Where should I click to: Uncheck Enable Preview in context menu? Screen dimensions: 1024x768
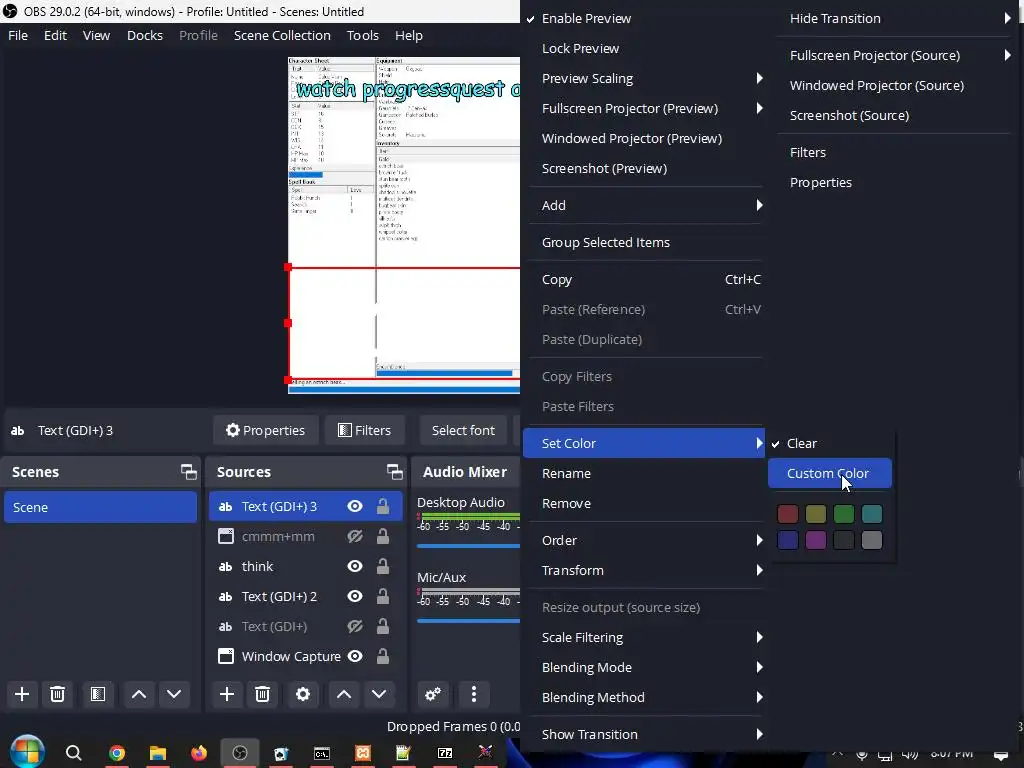point(644,18)
